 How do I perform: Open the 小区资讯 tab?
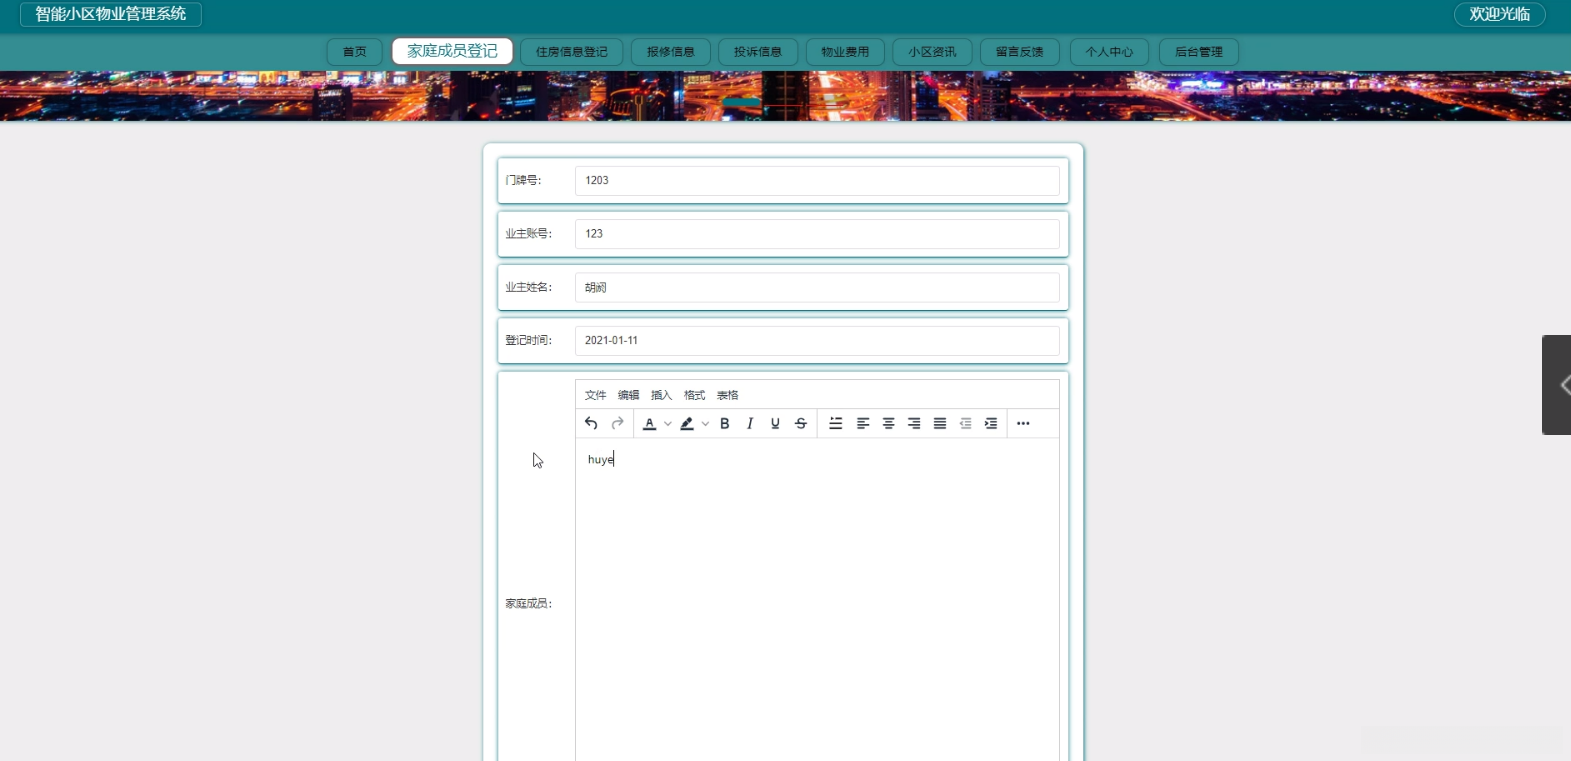point(933,52)
